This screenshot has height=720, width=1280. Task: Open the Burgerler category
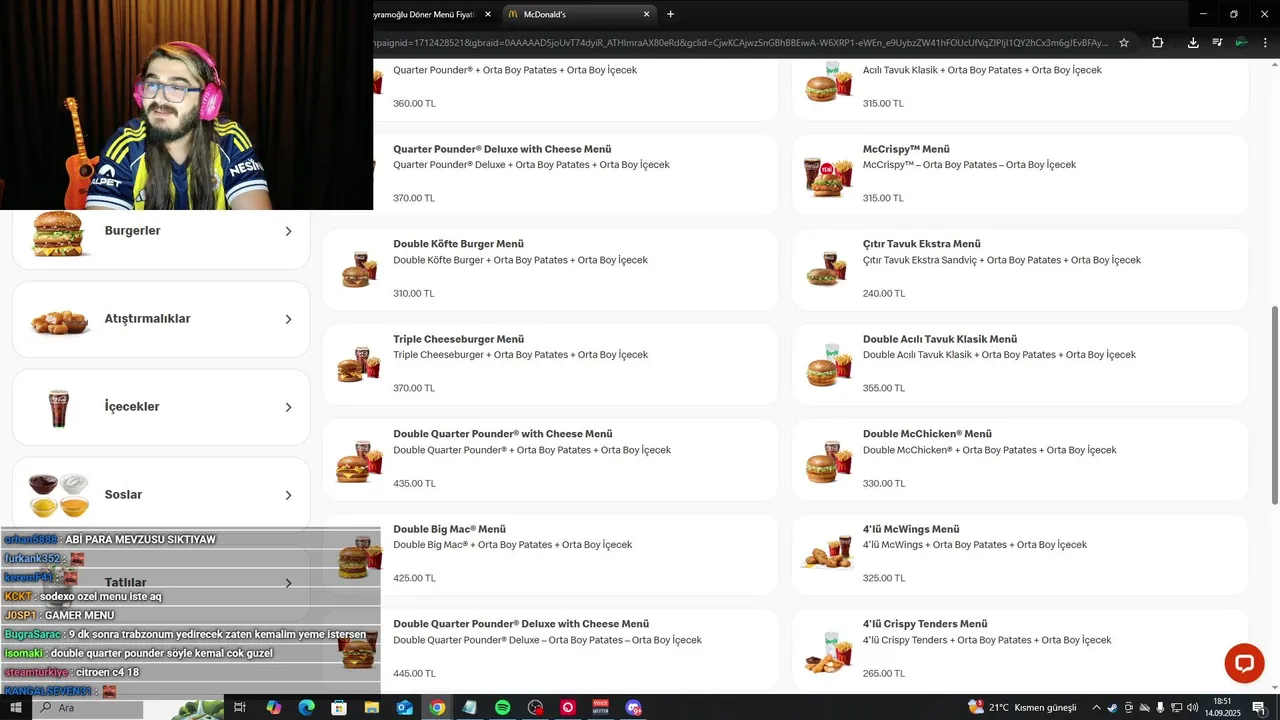[161, 231]
